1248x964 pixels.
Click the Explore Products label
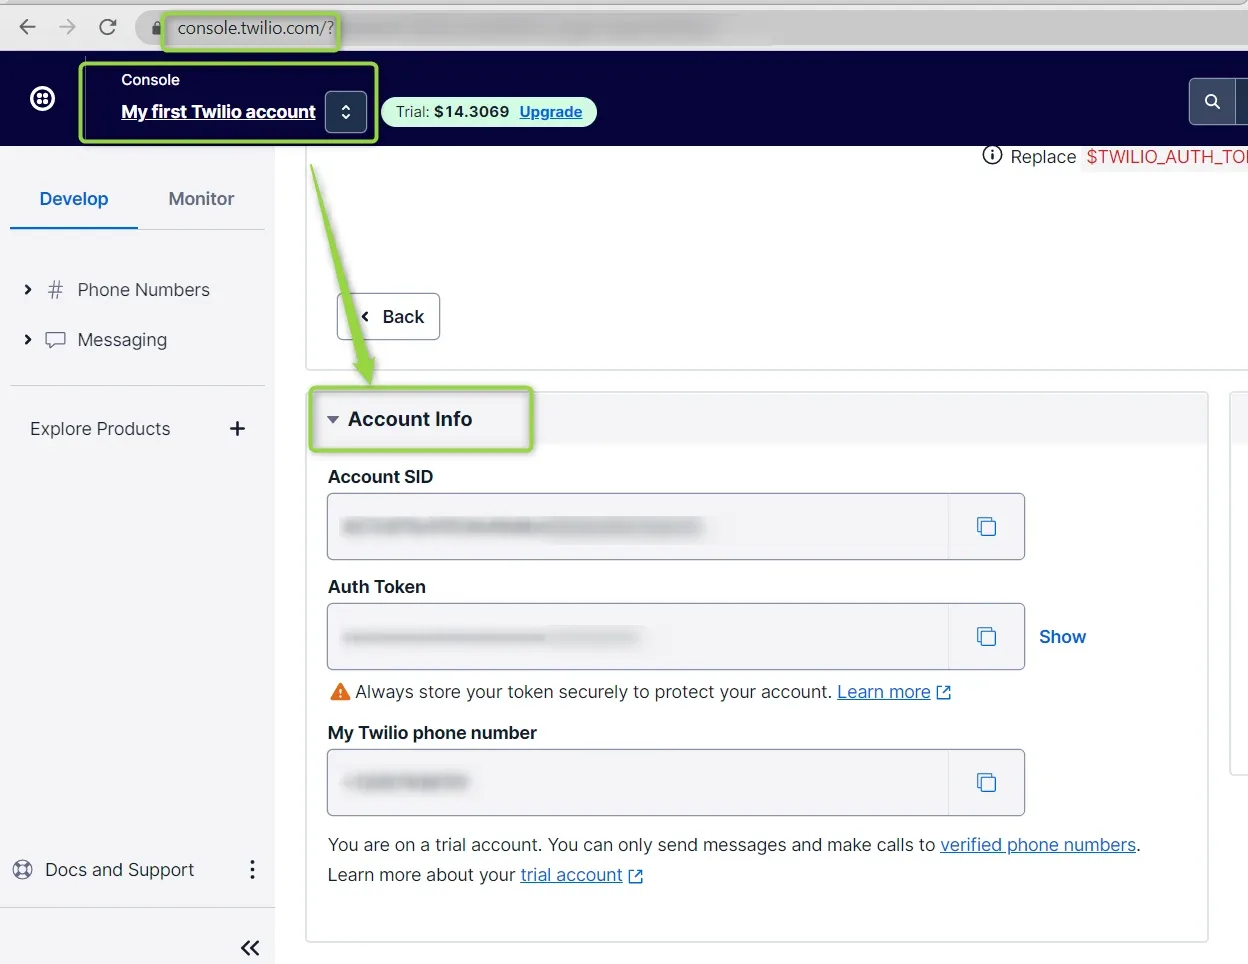click(100, 429)
